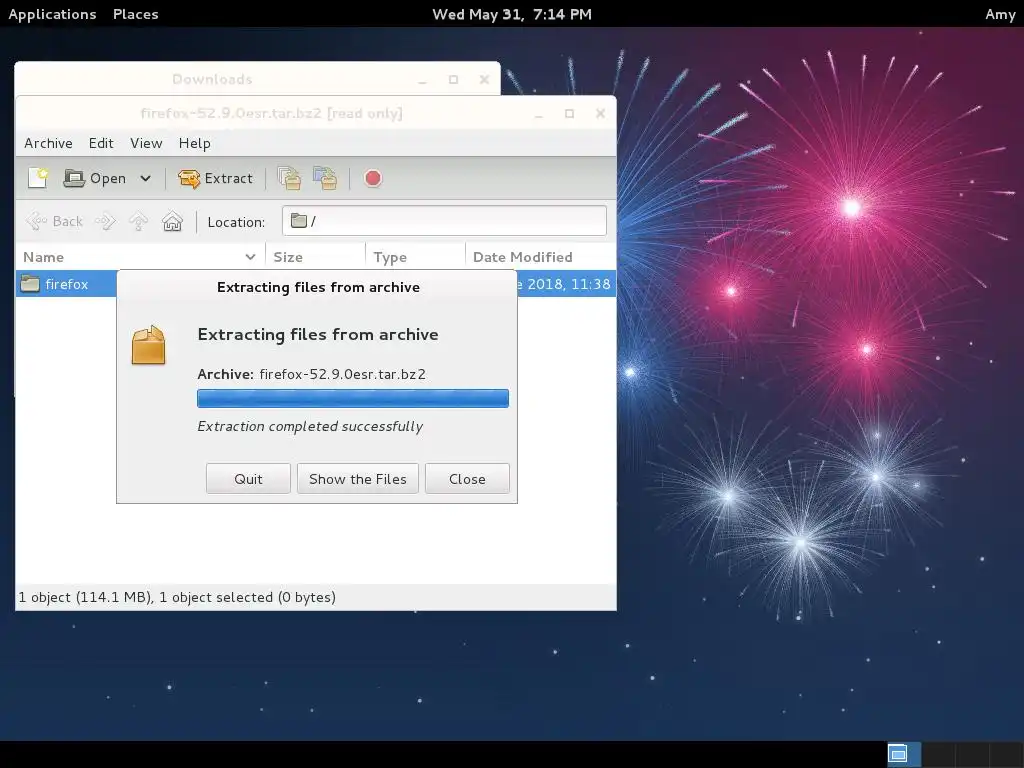The width and height of the screenshot is (1024, 768).
Task: Expand the Open recent archives dropdown arrow
Action: tap(146, 178)
